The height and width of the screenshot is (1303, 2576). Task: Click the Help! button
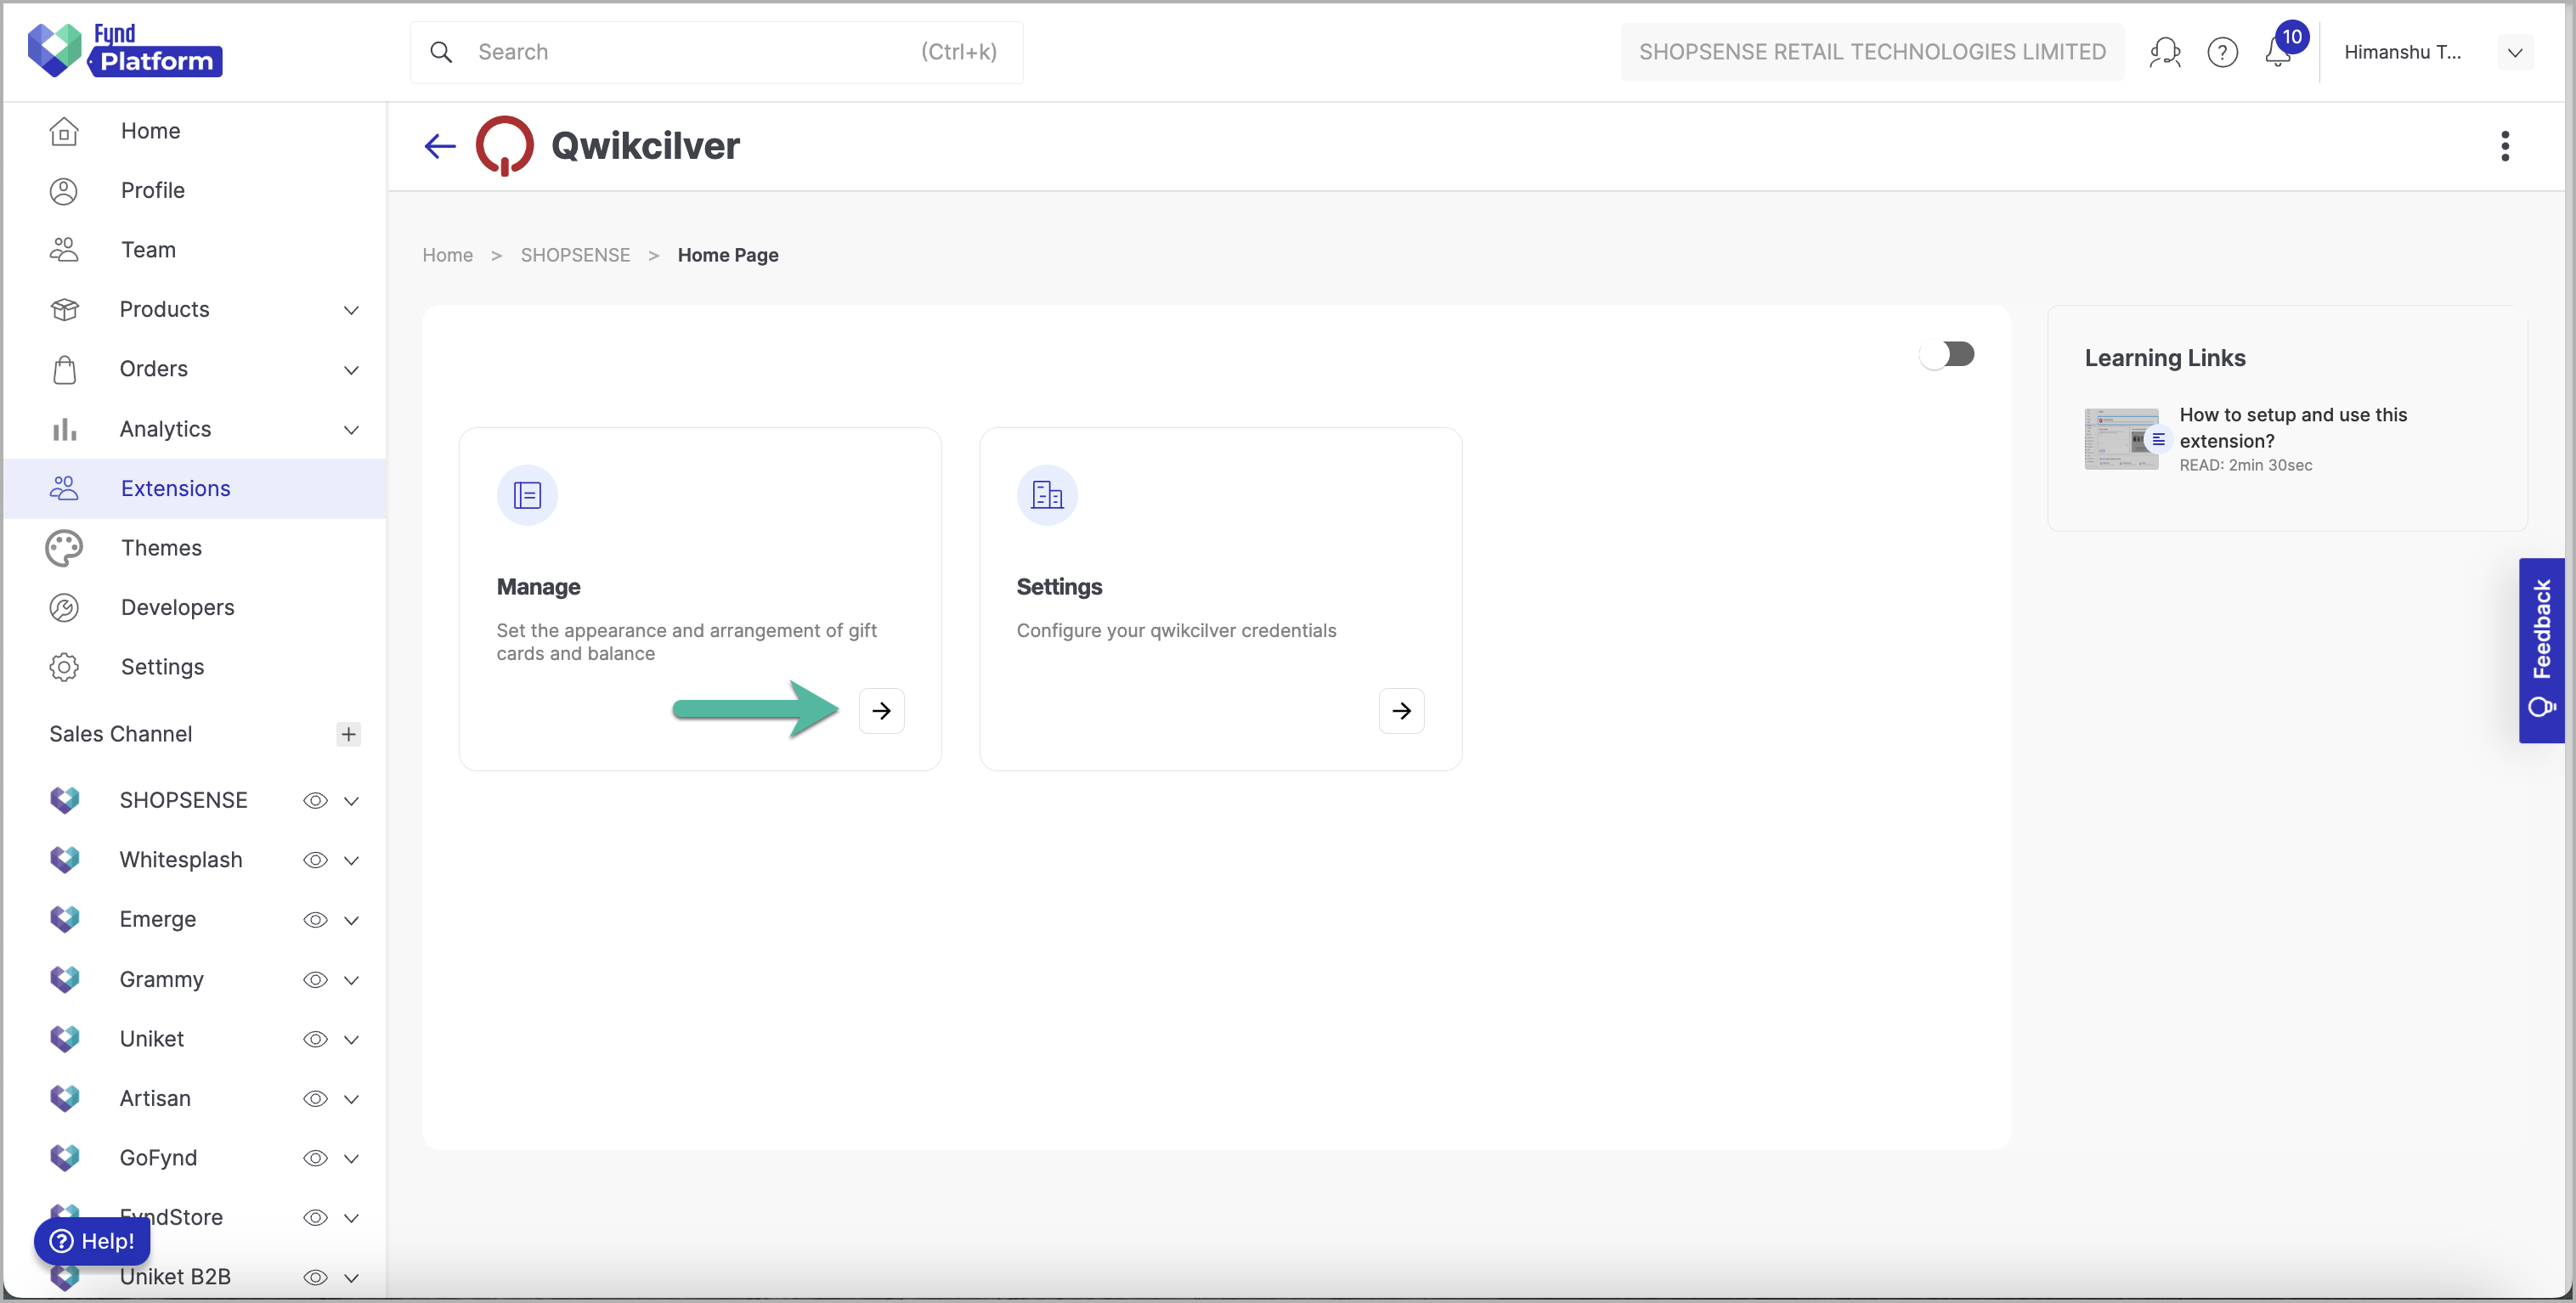(x=92, y=1241)
